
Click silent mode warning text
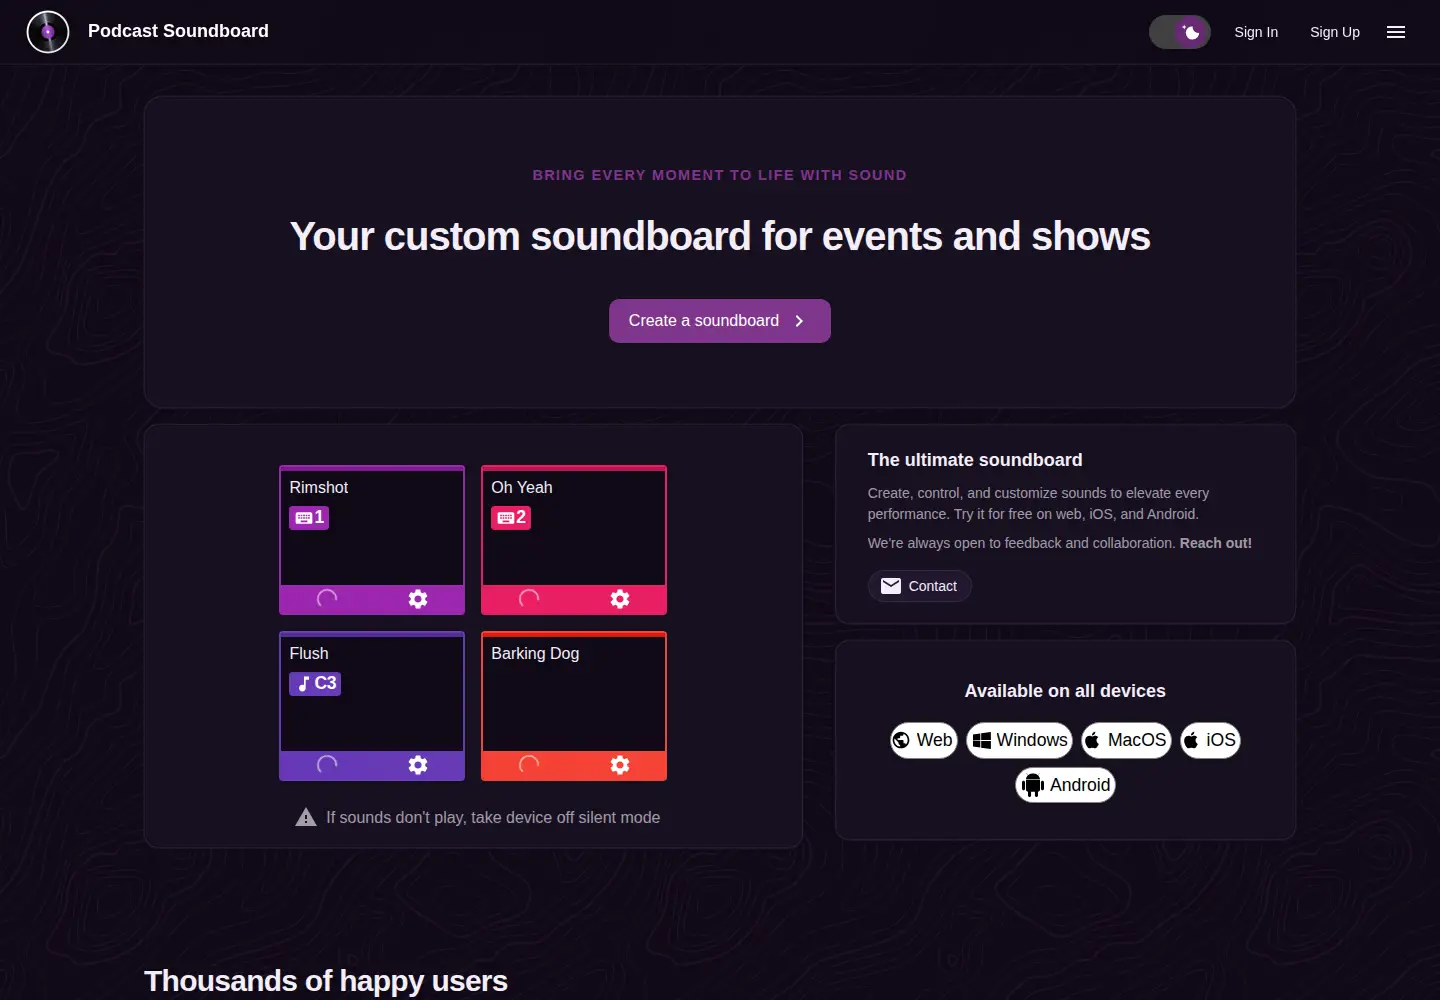[x=493, y=818]
